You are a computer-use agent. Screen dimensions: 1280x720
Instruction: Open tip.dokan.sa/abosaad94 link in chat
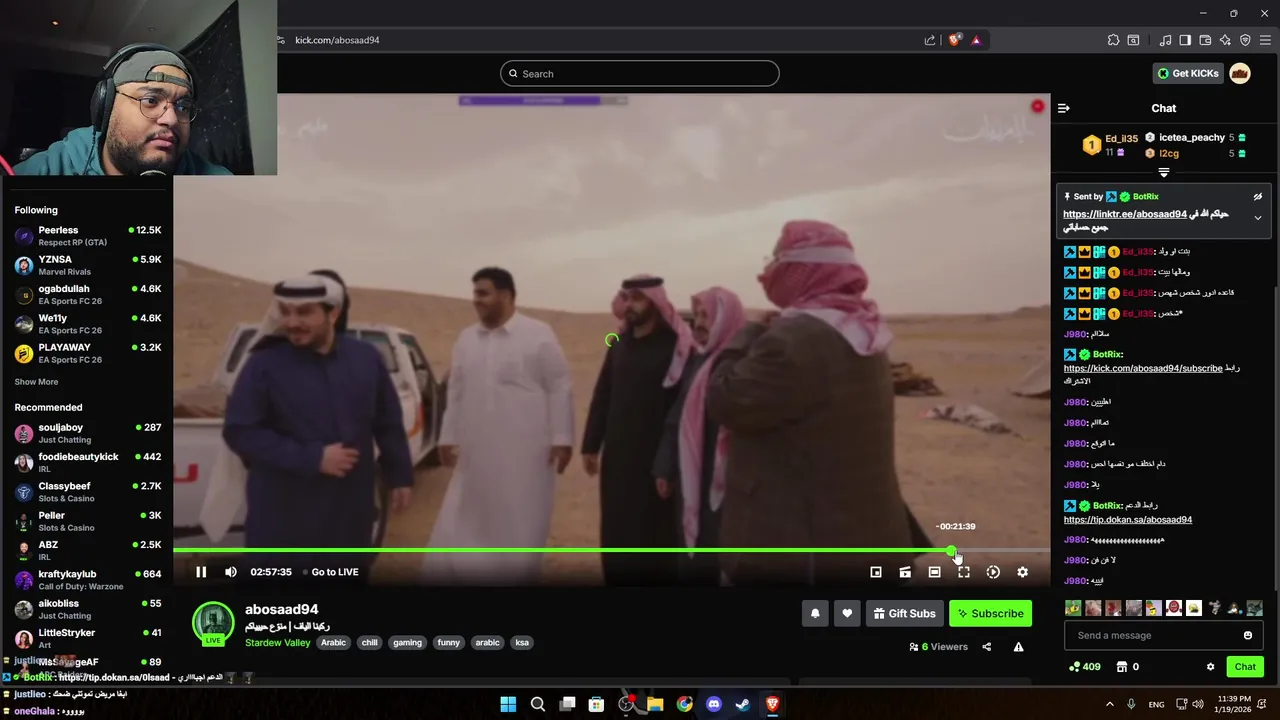(1128, 520)
